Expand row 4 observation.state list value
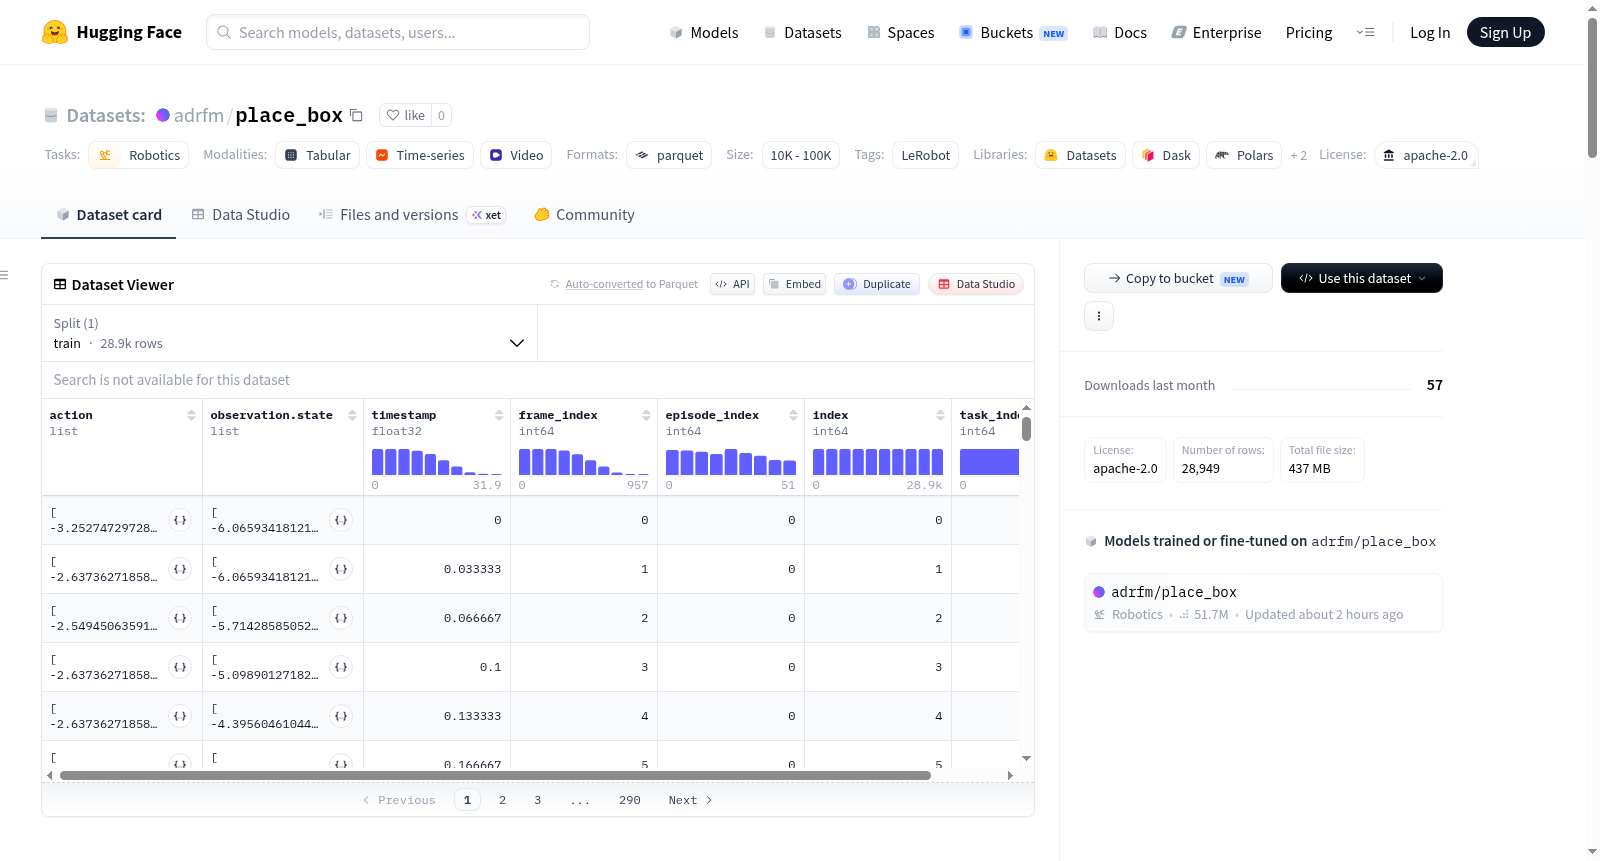 [341, 716]
